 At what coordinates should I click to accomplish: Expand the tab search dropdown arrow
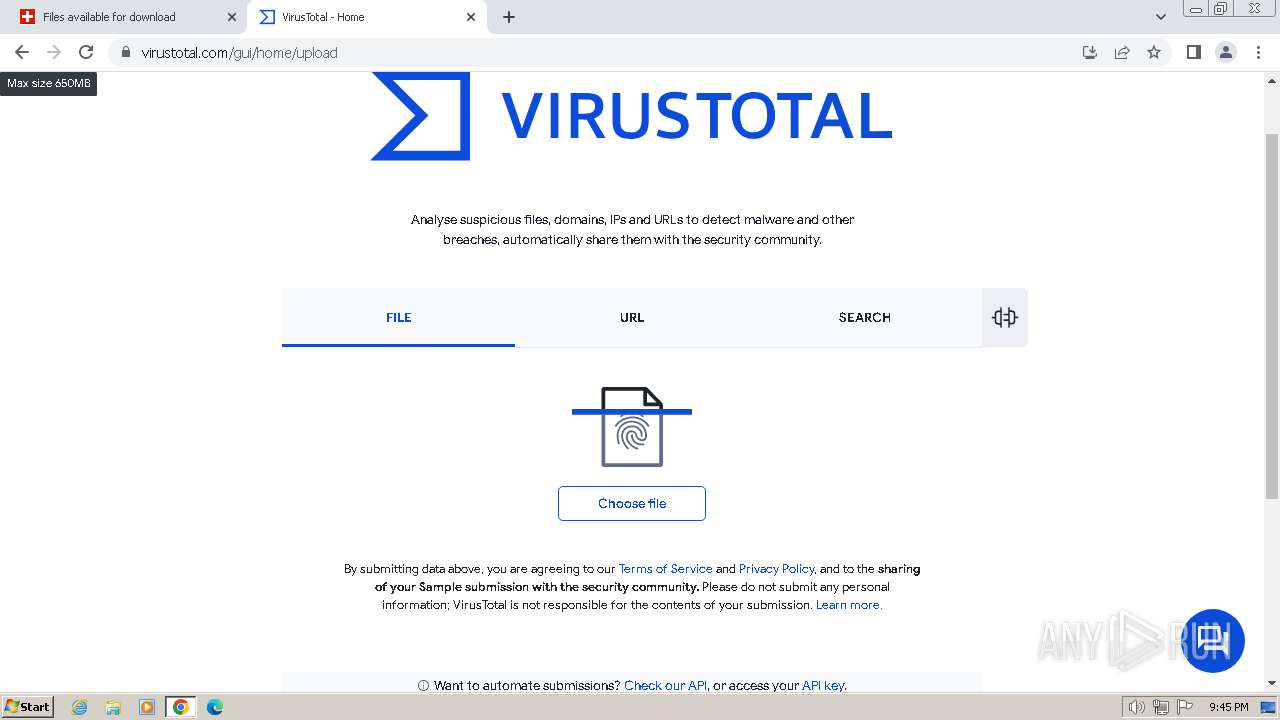1161,17
